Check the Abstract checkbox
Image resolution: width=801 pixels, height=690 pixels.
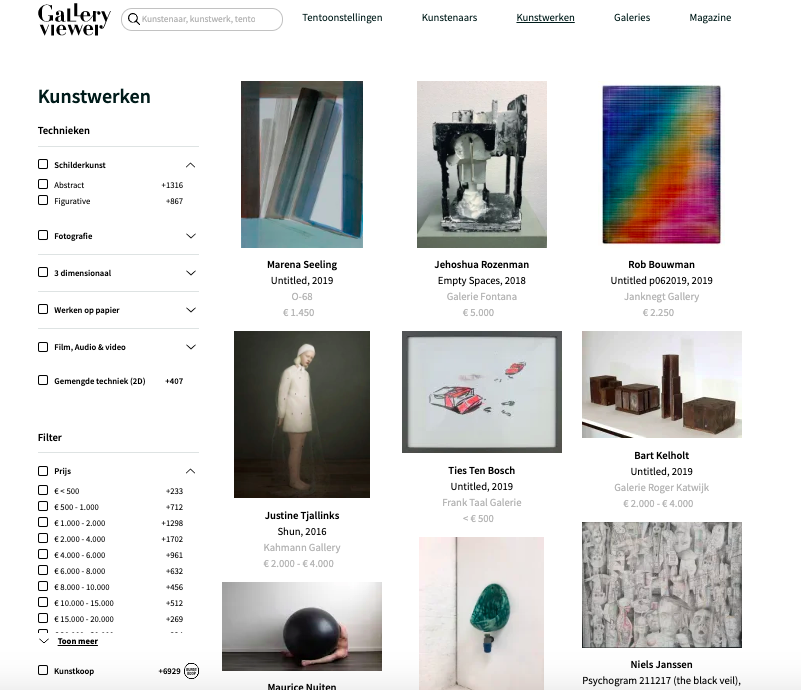click(x=43, y=184)
